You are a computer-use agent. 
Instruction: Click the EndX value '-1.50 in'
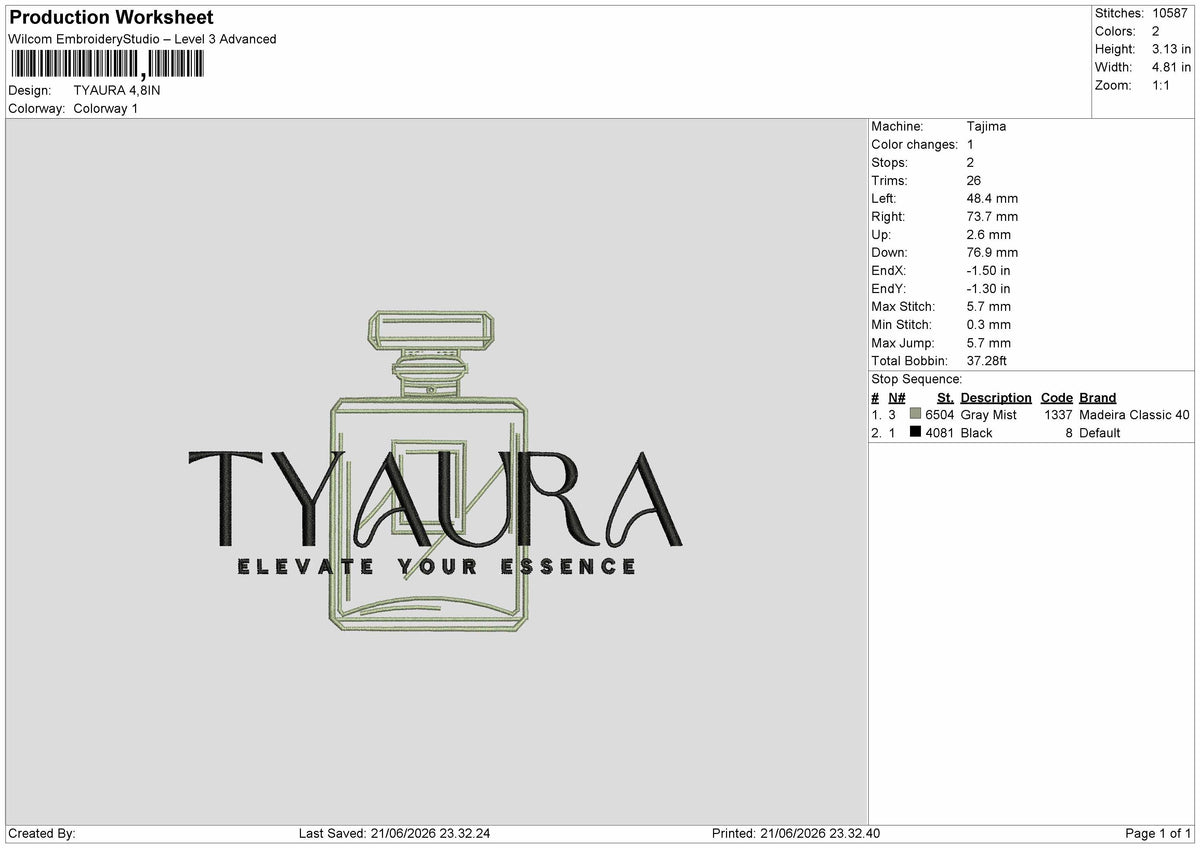pyautogui.click(x=988, y=270)
